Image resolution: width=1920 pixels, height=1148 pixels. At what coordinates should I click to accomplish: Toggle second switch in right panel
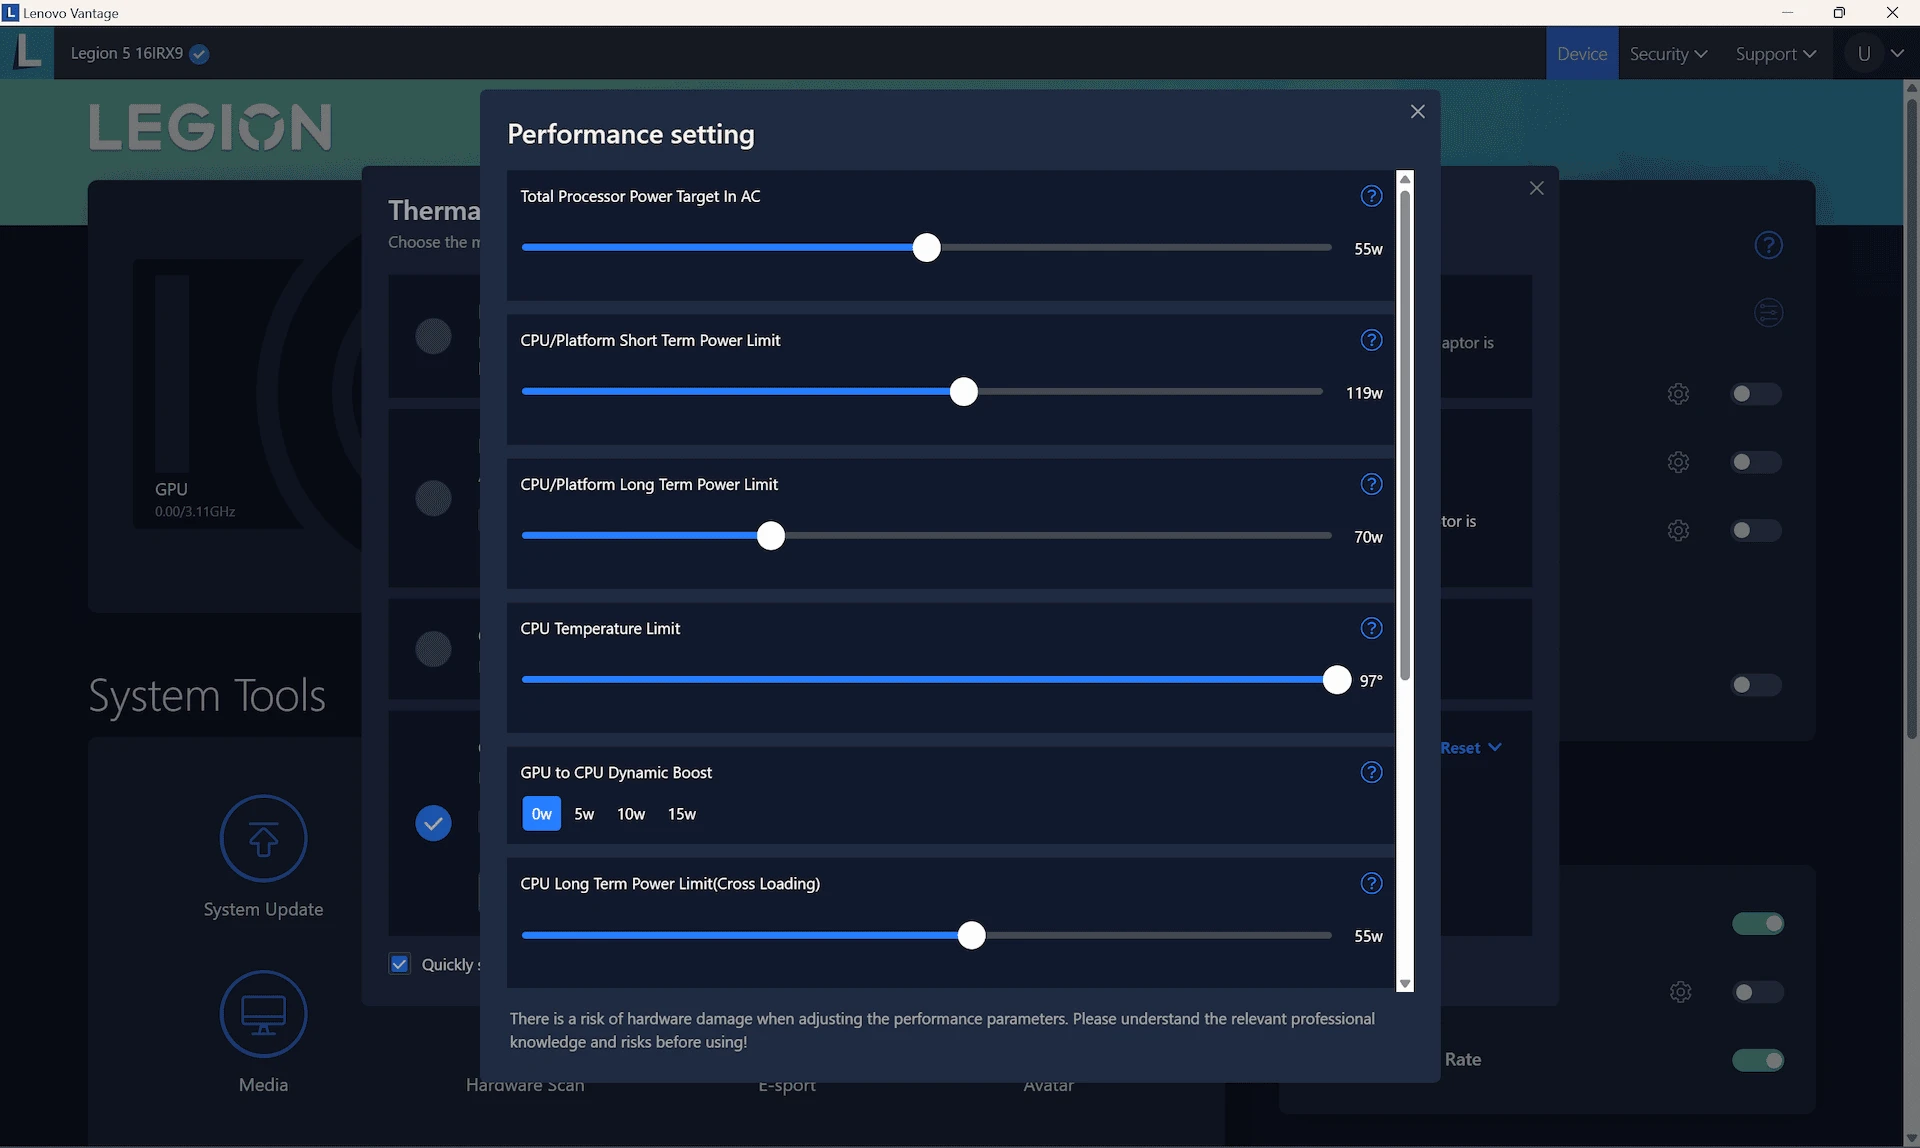click(1755, 462)
